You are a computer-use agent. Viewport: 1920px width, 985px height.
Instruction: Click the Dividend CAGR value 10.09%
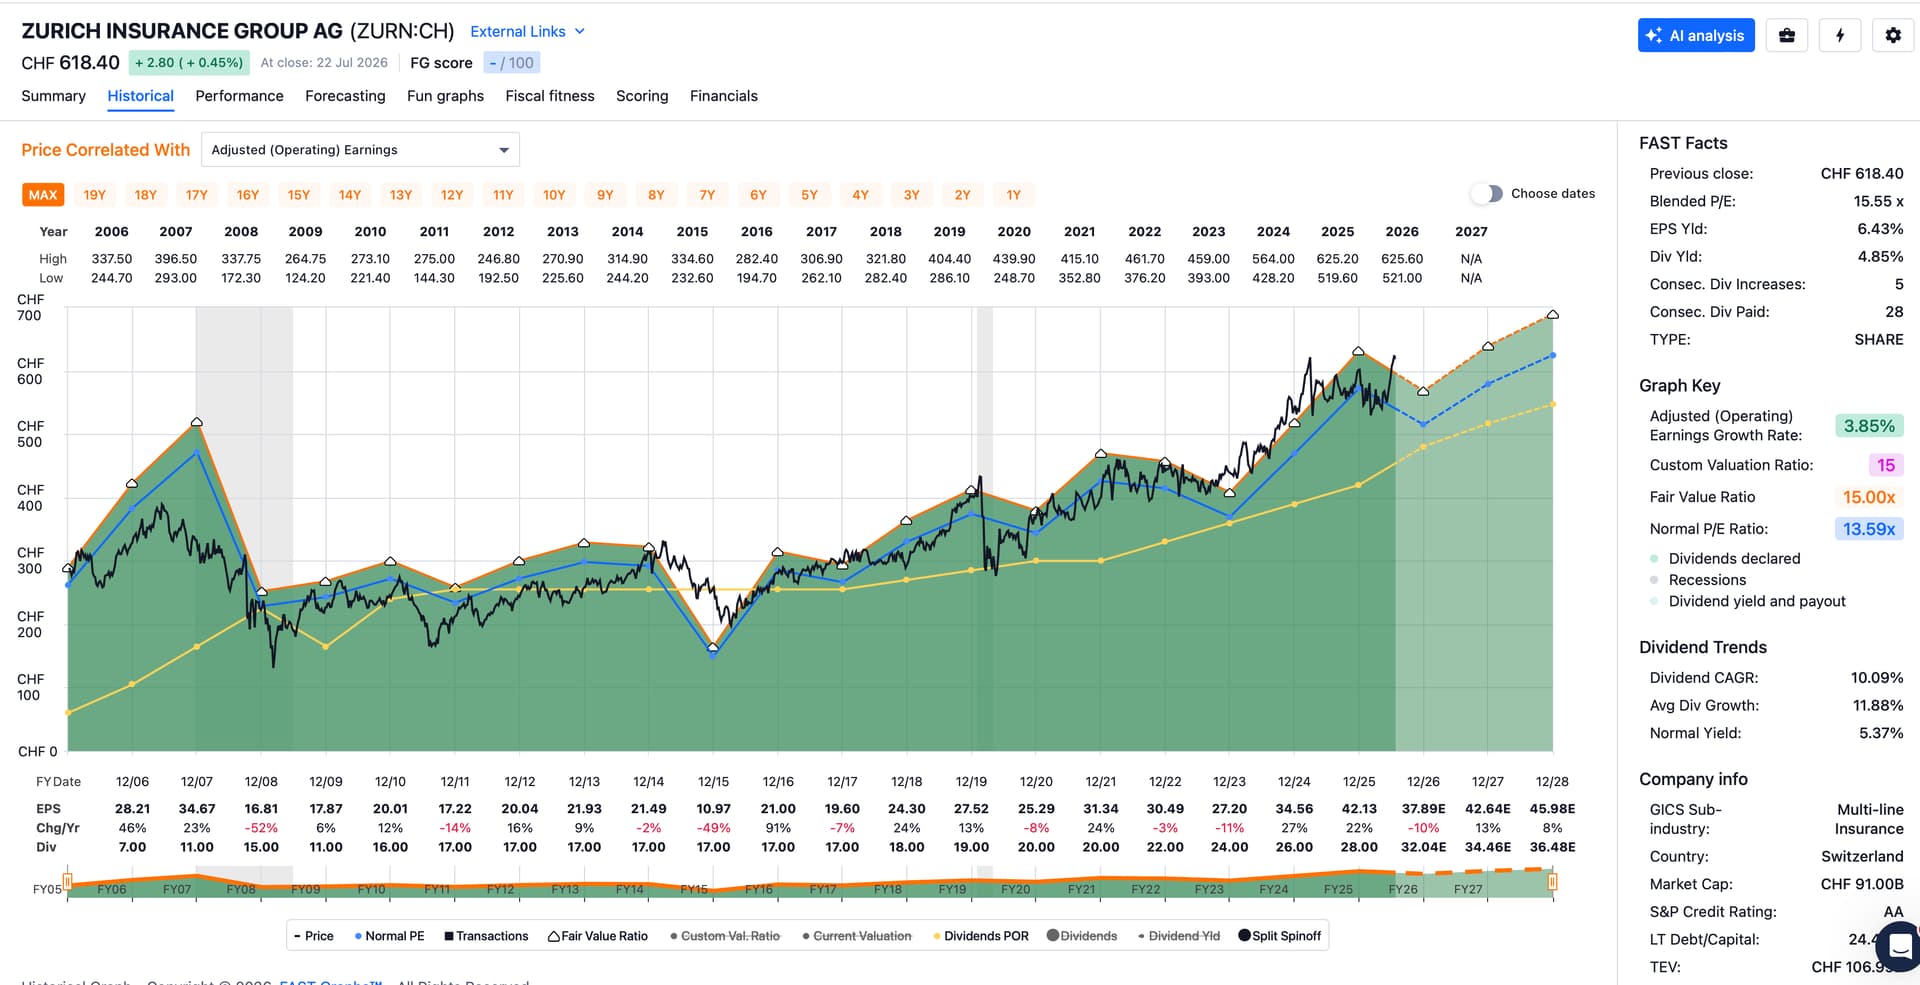[1877, 678]
